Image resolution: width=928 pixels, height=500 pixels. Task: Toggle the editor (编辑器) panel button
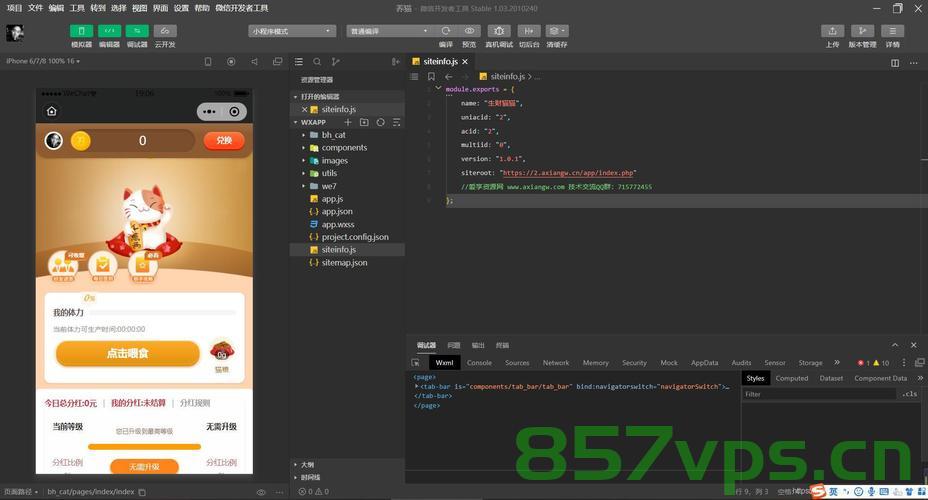[109, 31]
